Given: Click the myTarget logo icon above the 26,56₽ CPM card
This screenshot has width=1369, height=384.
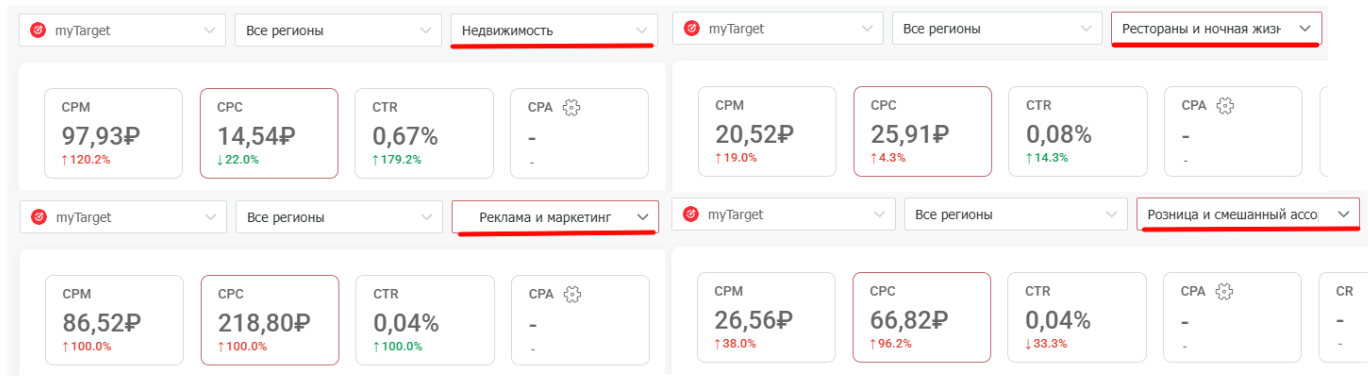Looking at the screenshot, I should [x=691, y=214].
